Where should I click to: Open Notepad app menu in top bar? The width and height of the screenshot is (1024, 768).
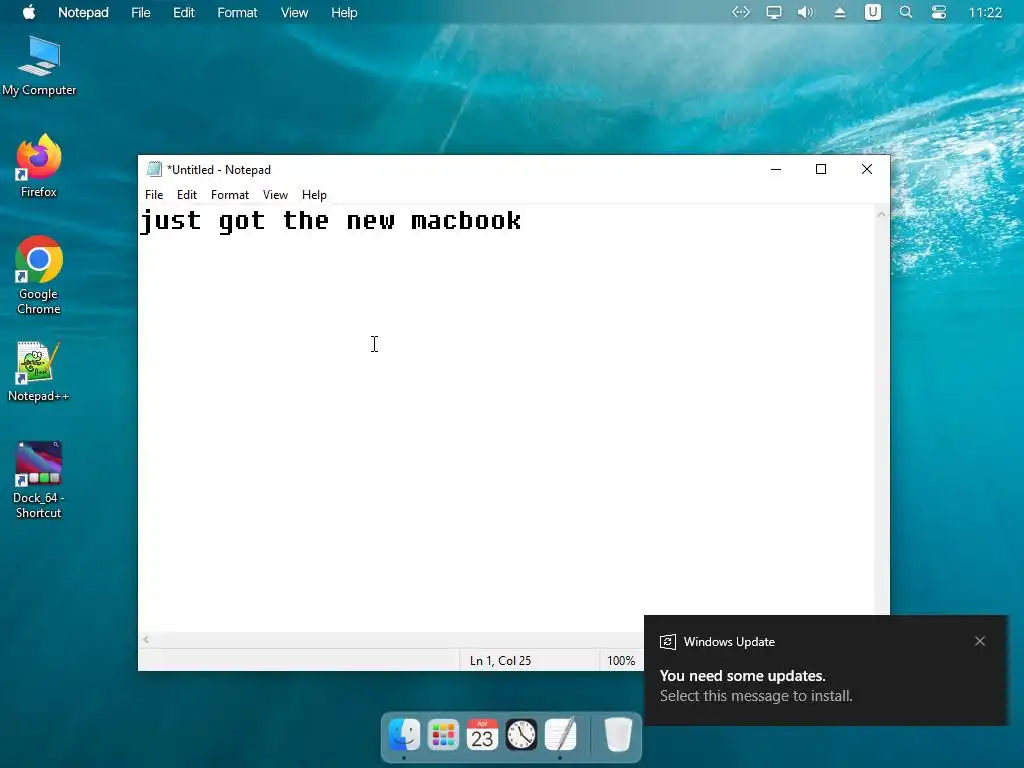coord(83,12)
